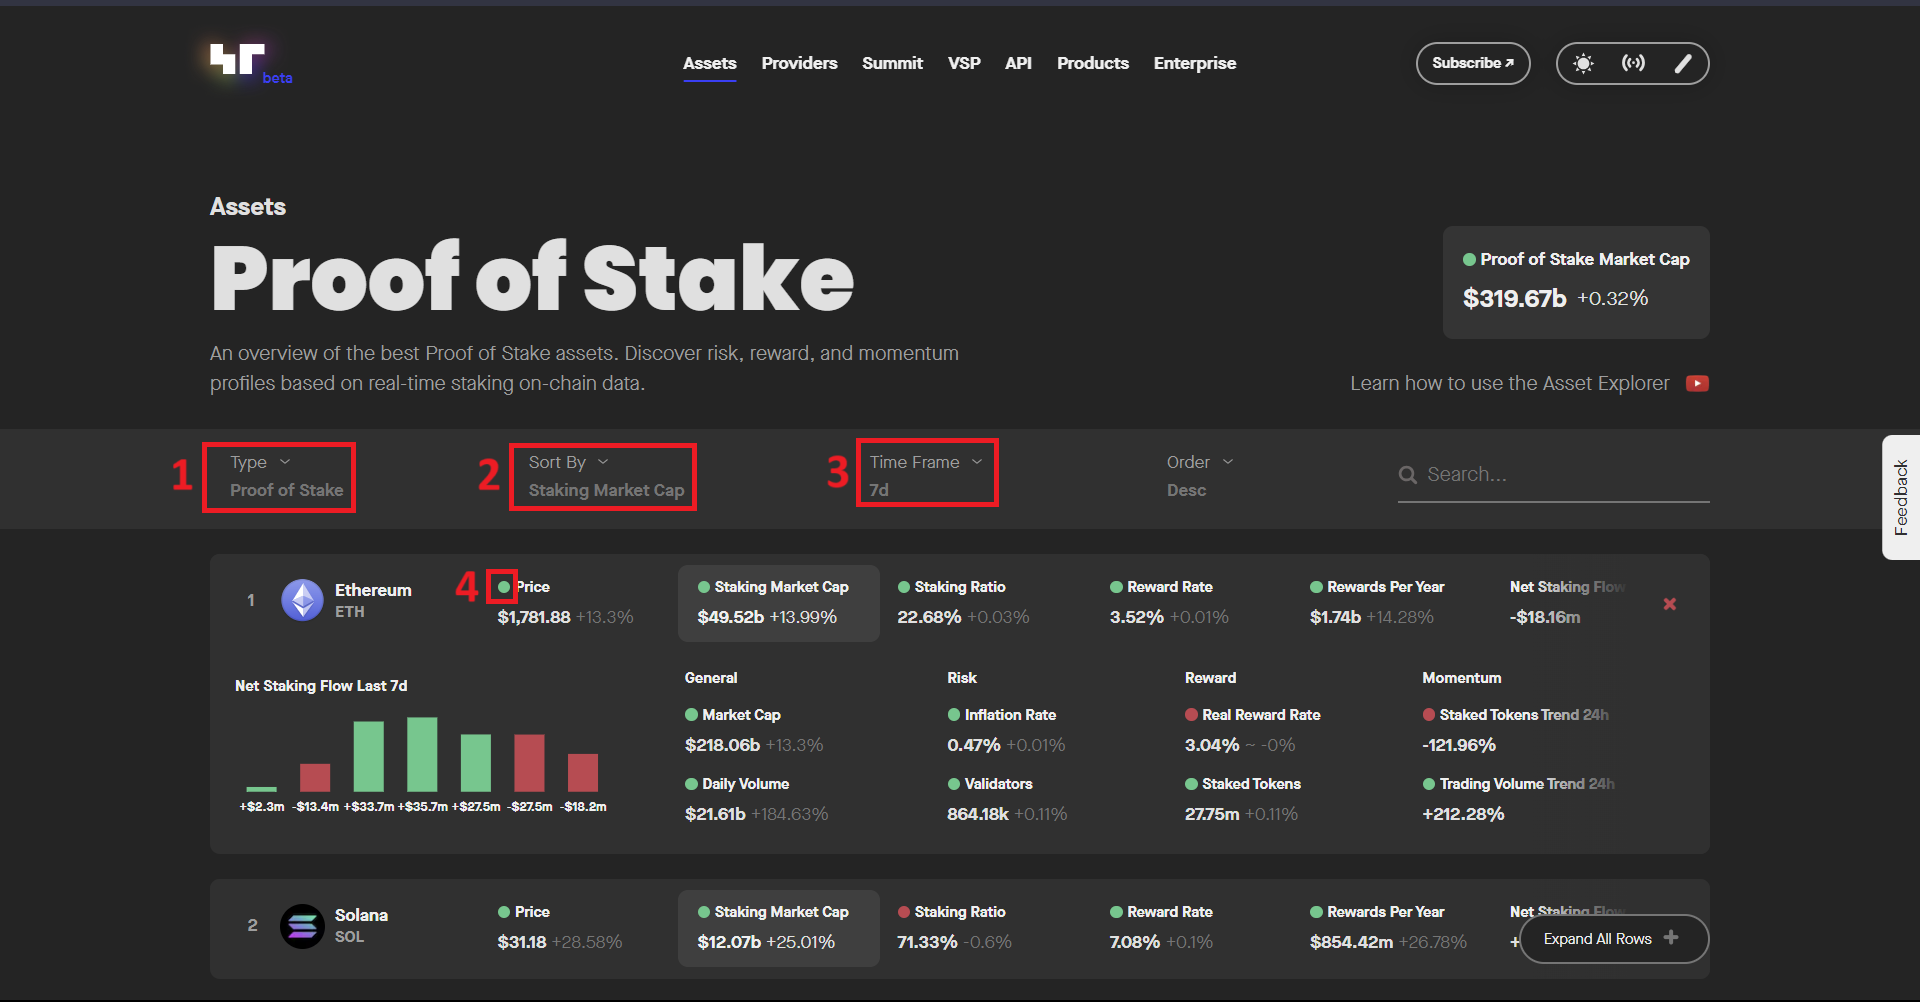Toggle Solana Reward Rate green dot
The width and height of the screenshot is (1920, 1002).
click(1116, 912)
